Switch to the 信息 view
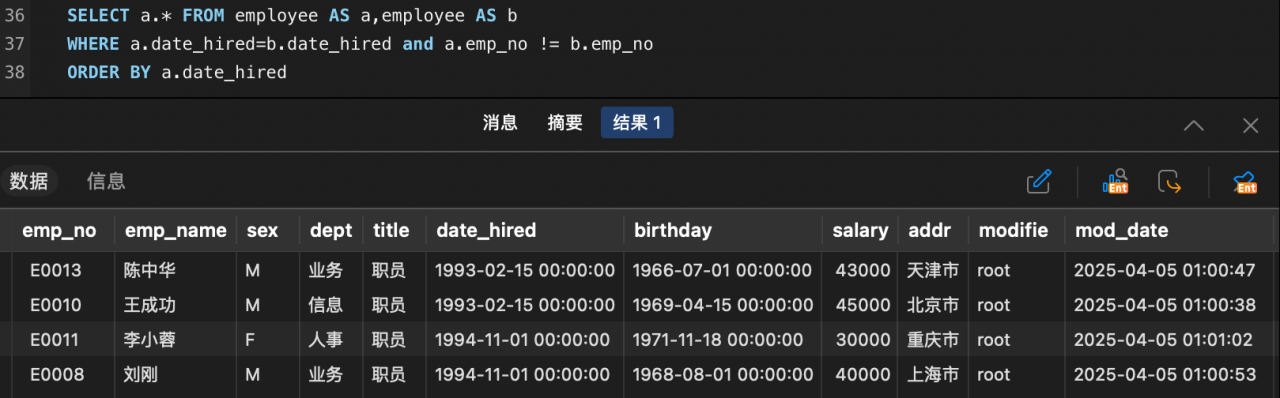 click(106, 181)
